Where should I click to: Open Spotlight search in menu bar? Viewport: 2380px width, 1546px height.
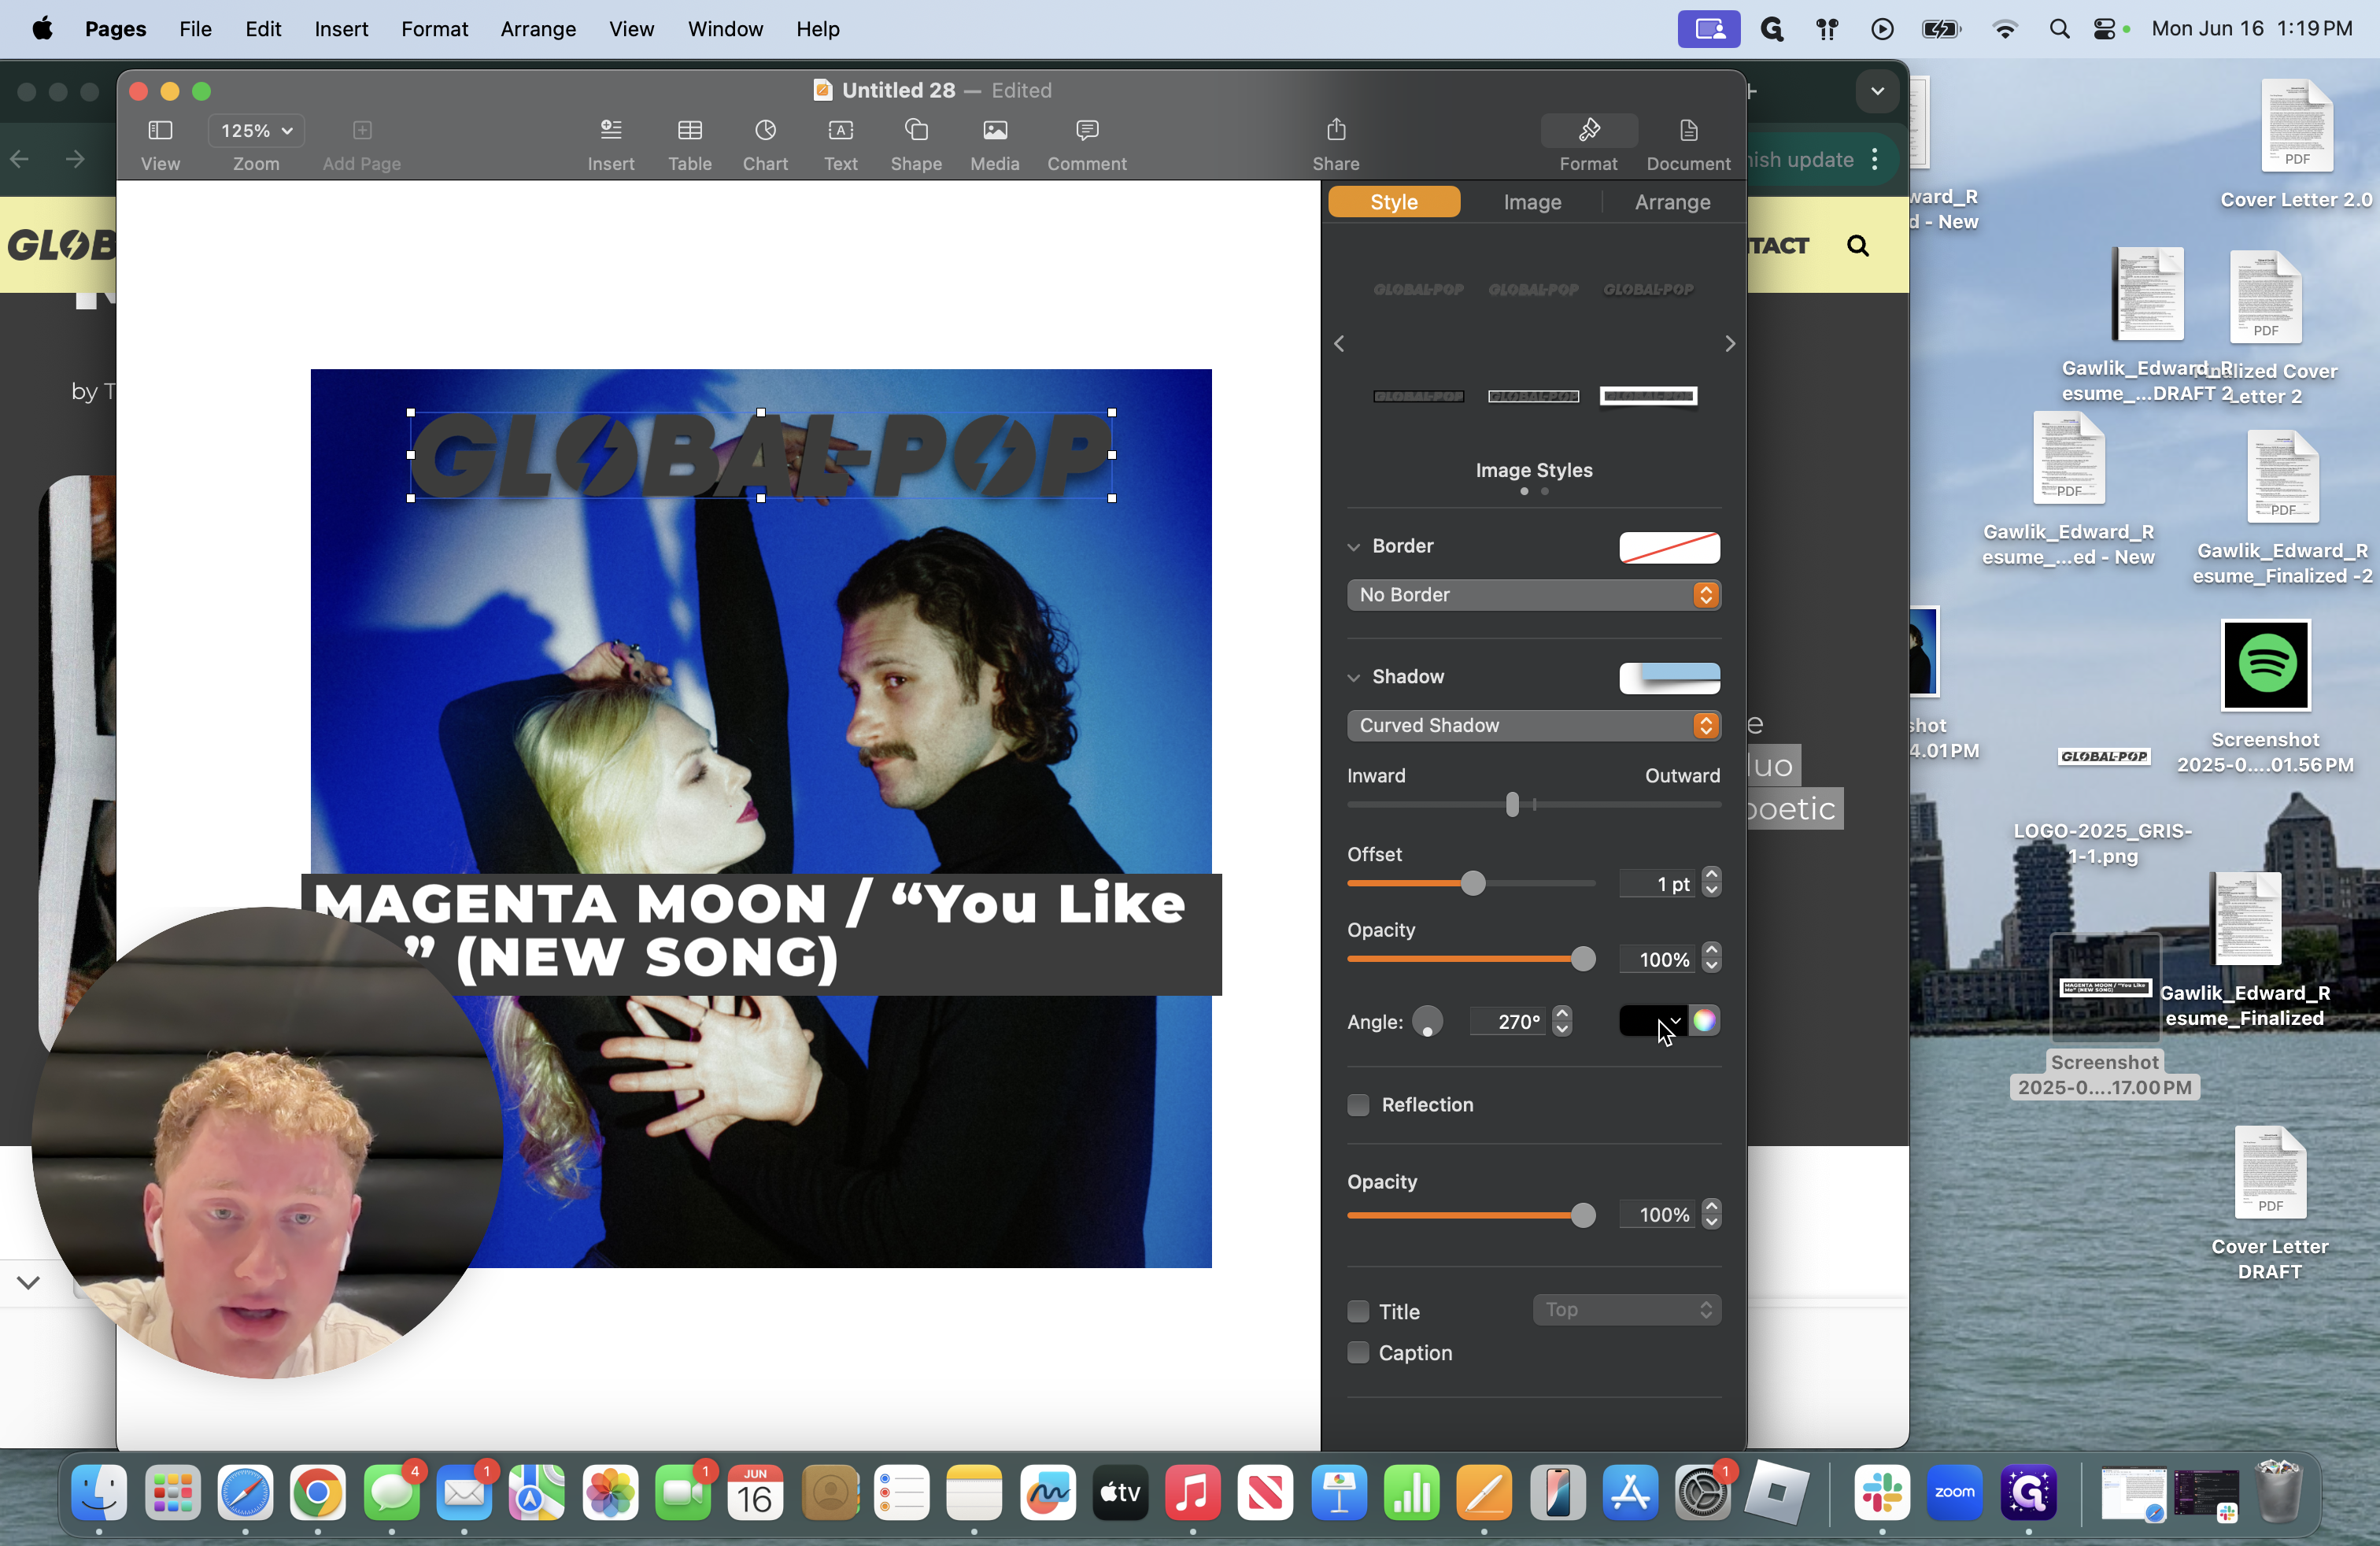pos(2058,29)
